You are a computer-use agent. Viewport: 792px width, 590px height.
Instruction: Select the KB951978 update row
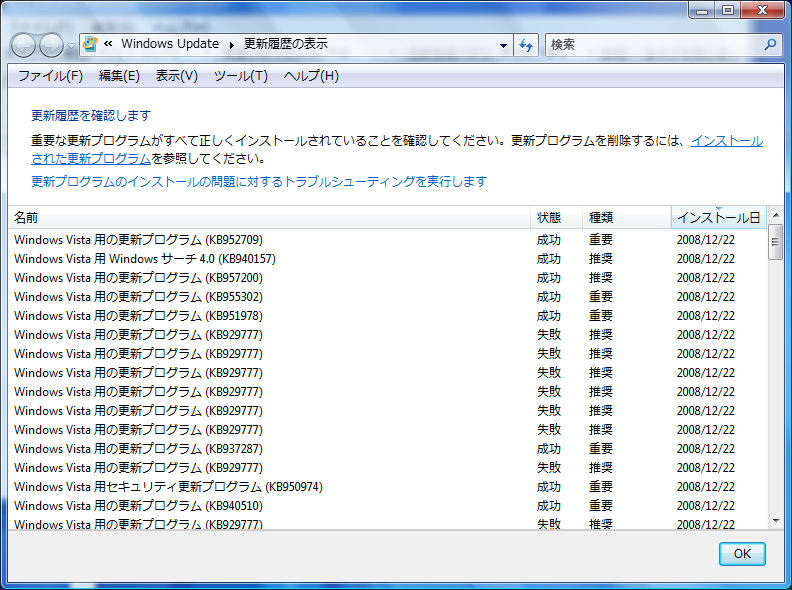coord(388,316)
